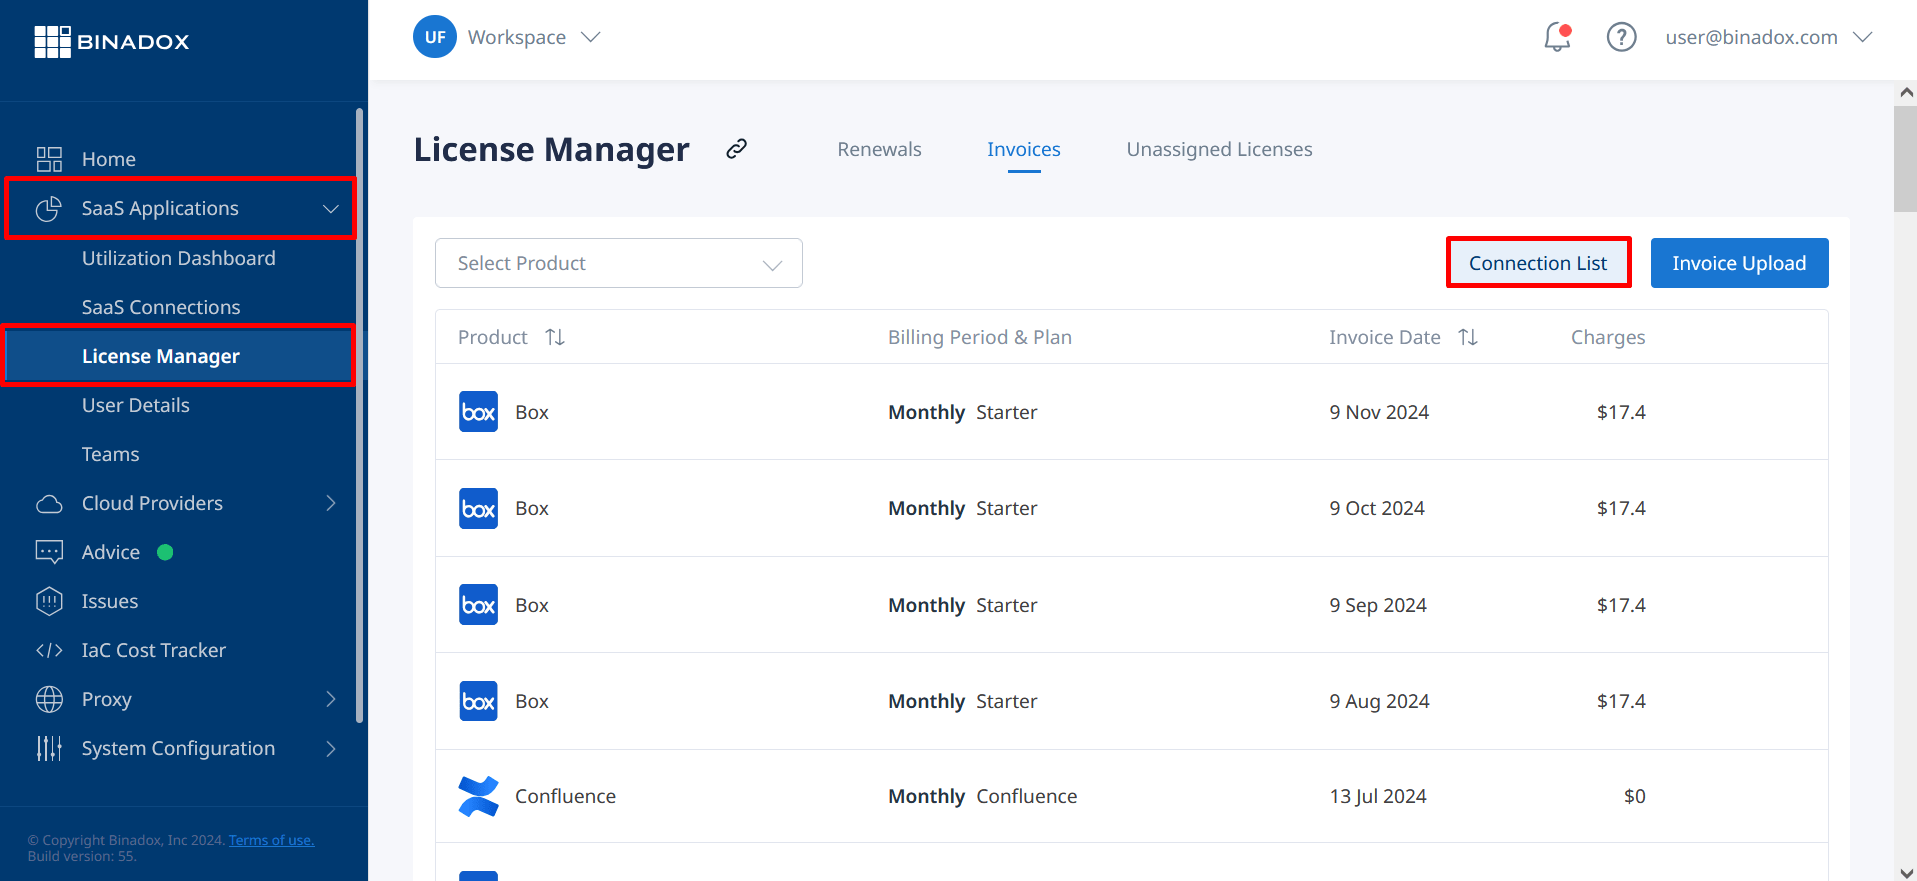Expand Cloud Providers submenu arrow
1917x881 pixels.
[x=331, y=503]
